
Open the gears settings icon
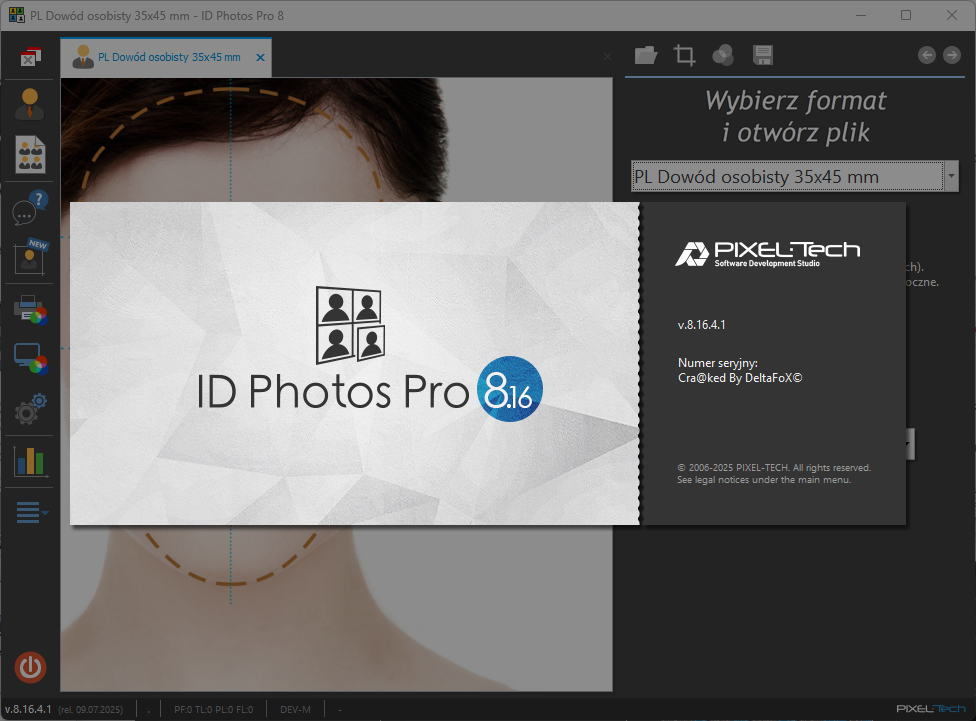(x=30, y=409)
